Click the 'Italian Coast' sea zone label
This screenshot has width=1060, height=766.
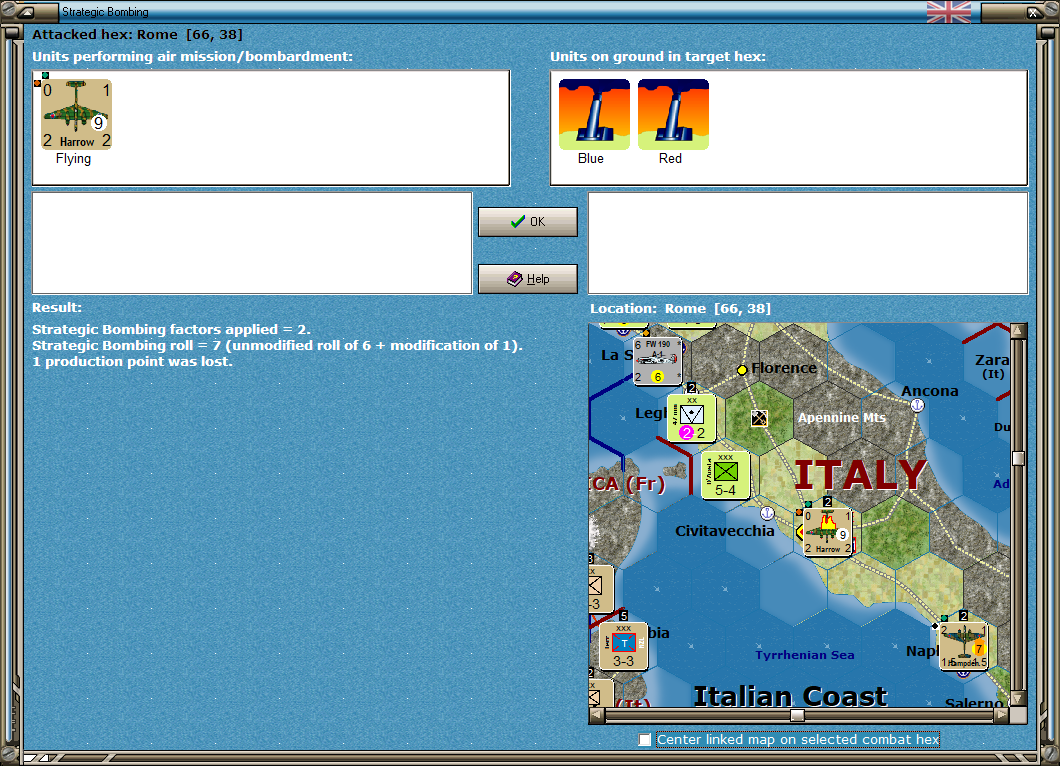tap(790, 696)
